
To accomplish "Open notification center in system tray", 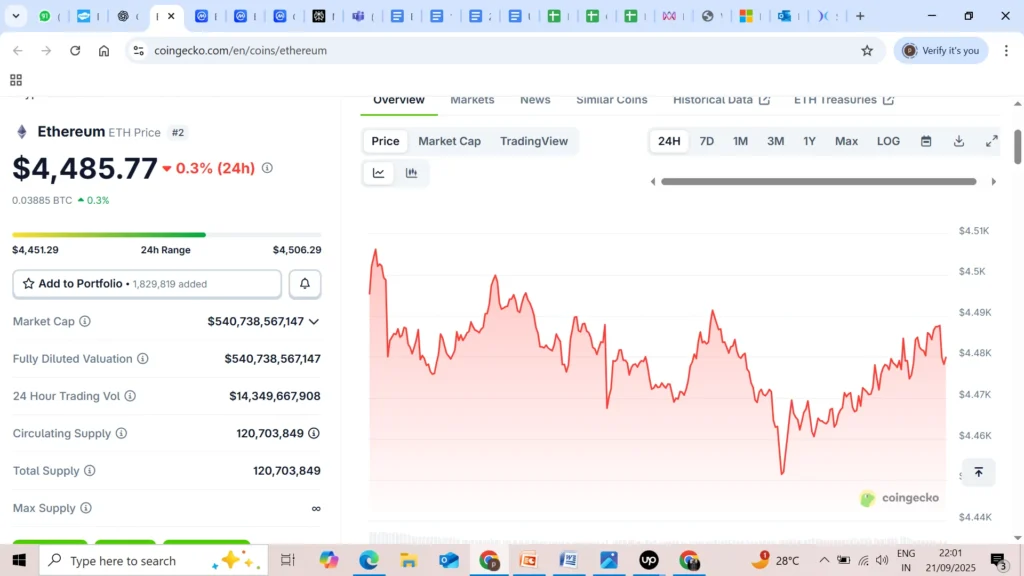I will coord(999,560).
